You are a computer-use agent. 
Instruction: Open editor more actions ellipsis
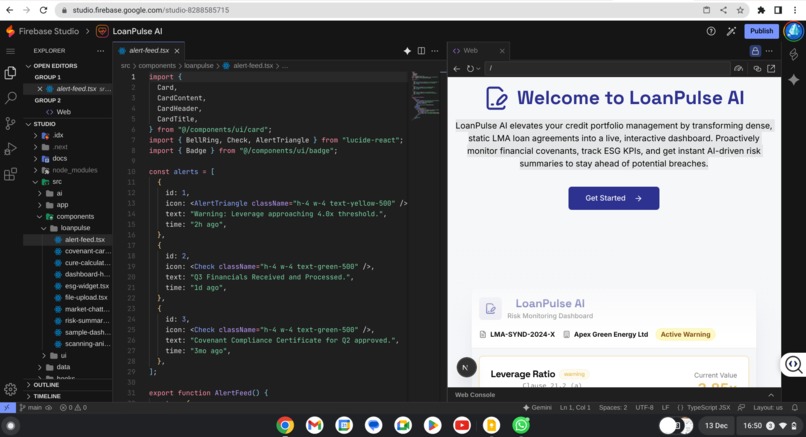coord(435,51)
